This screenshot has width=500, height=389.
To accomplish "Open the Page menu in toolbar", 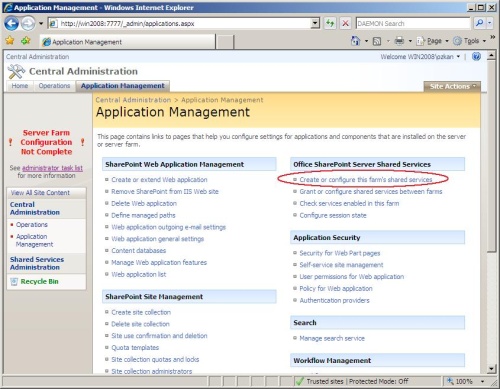I will [433, 41].
